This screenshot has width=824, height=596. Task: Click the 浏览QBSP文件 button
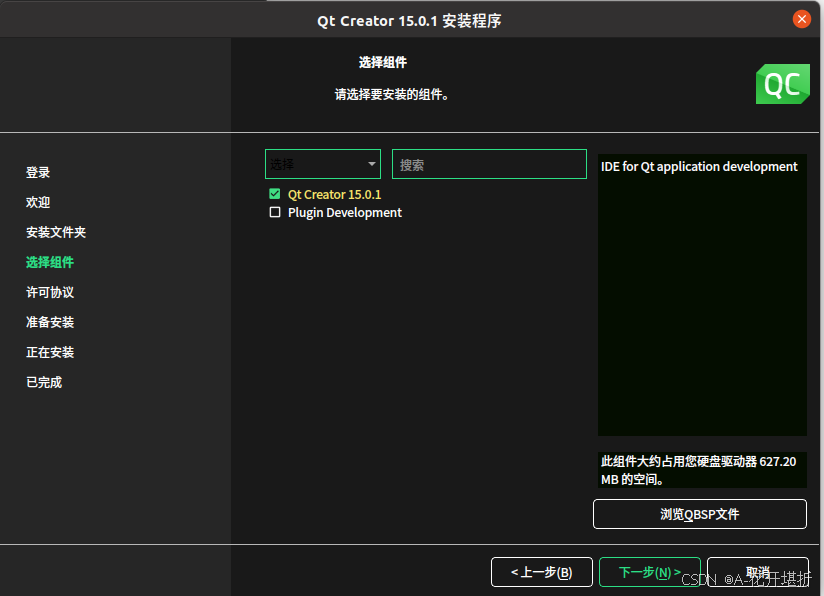point(699,514)
